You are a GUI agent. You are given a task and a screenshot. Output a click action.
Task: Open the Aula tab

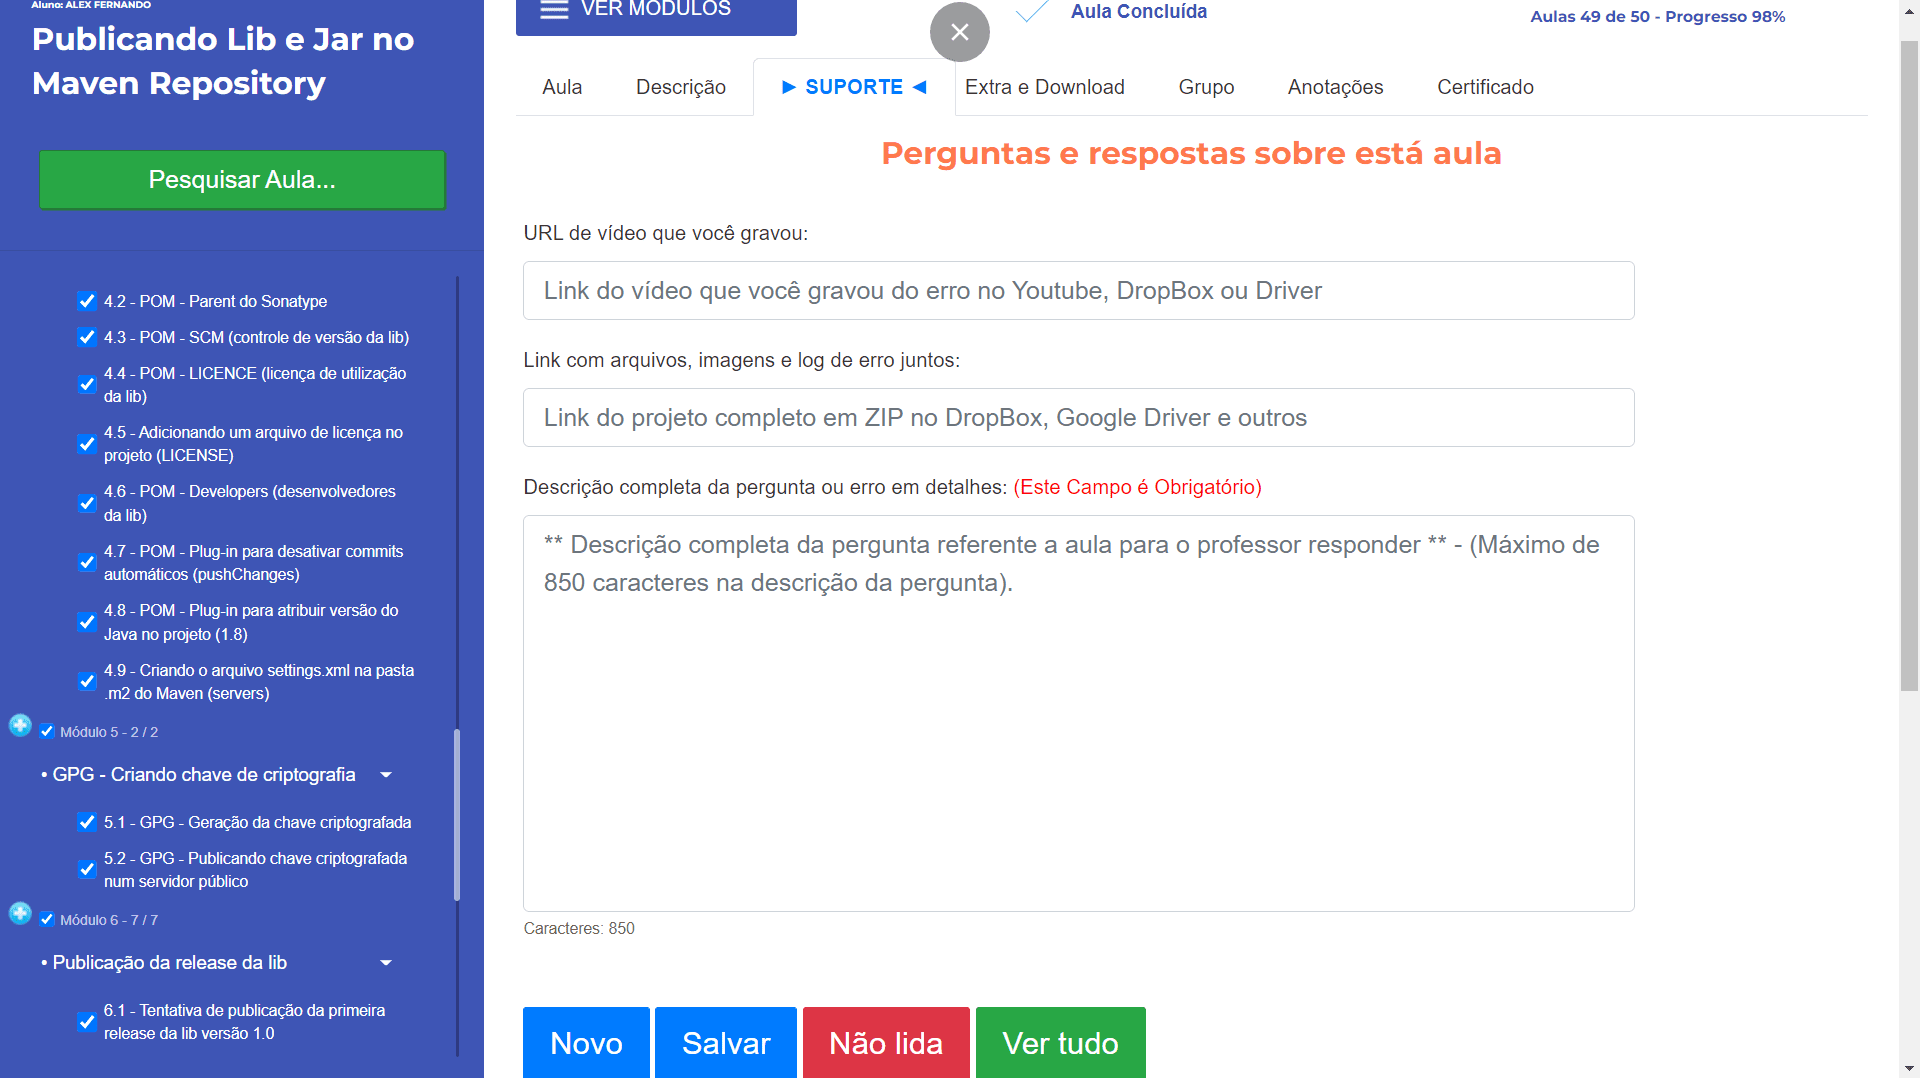pyautogui.click(x=562, y=87)
